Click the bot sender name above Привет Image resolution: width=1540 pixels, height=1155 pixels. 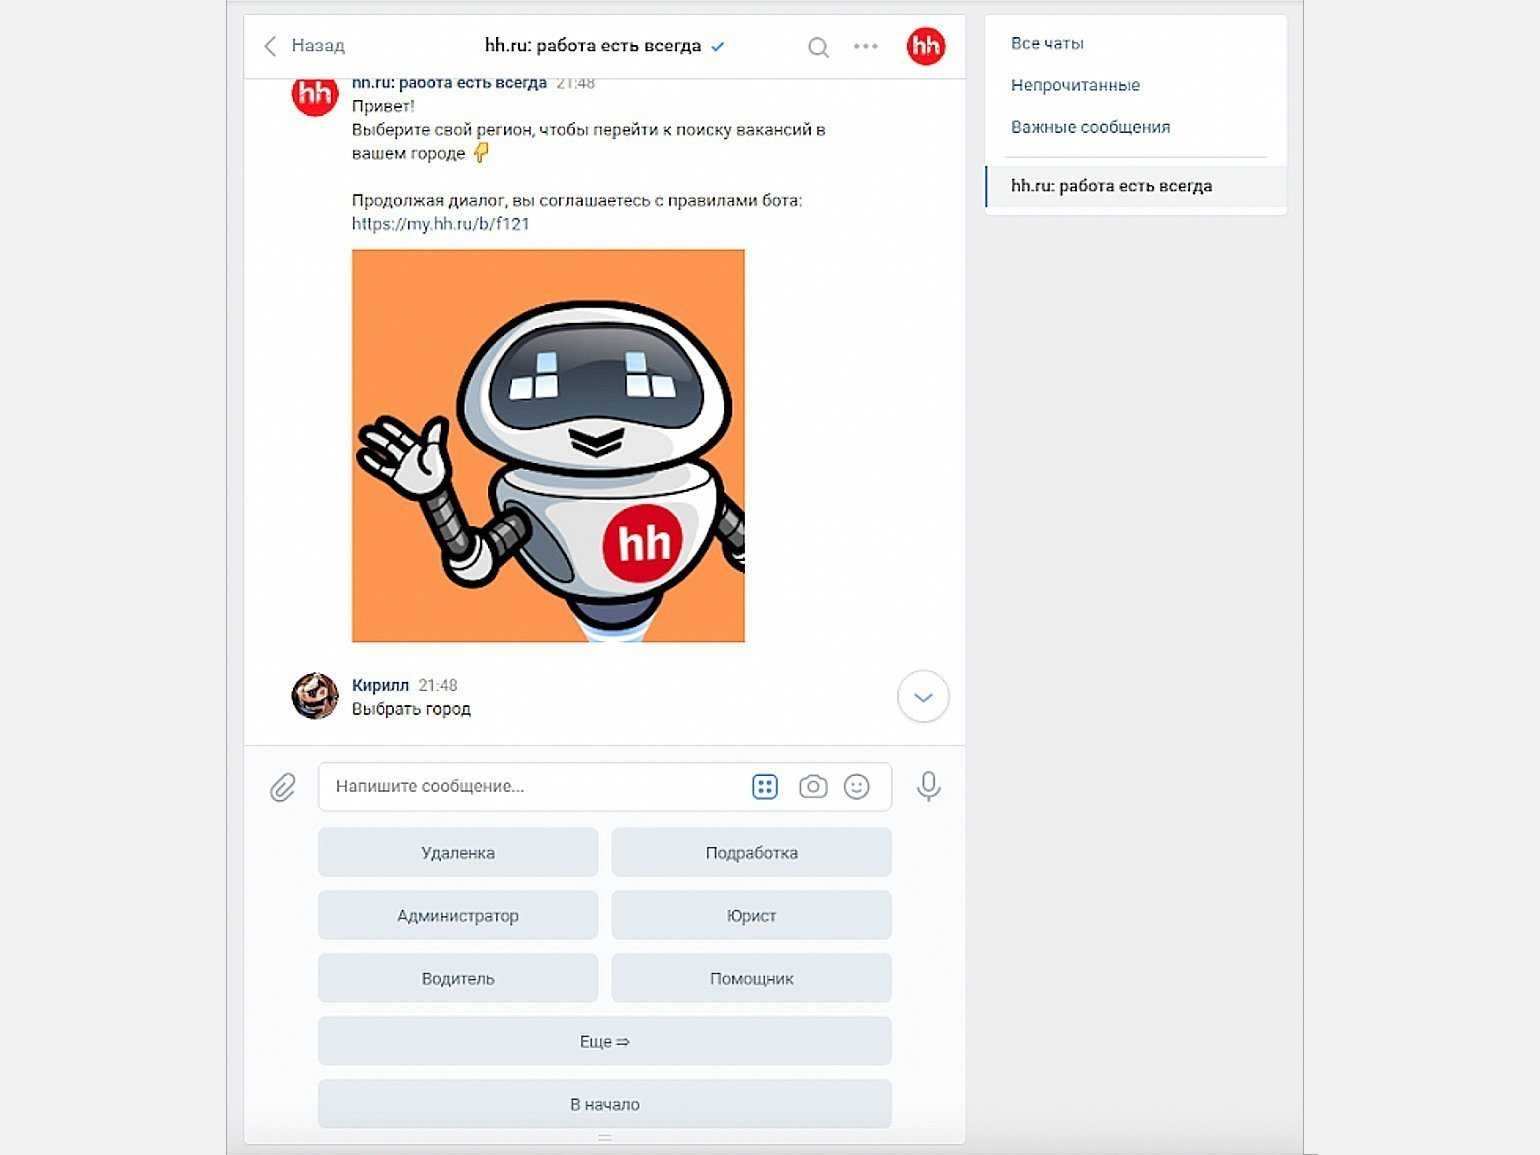(449, 83)
